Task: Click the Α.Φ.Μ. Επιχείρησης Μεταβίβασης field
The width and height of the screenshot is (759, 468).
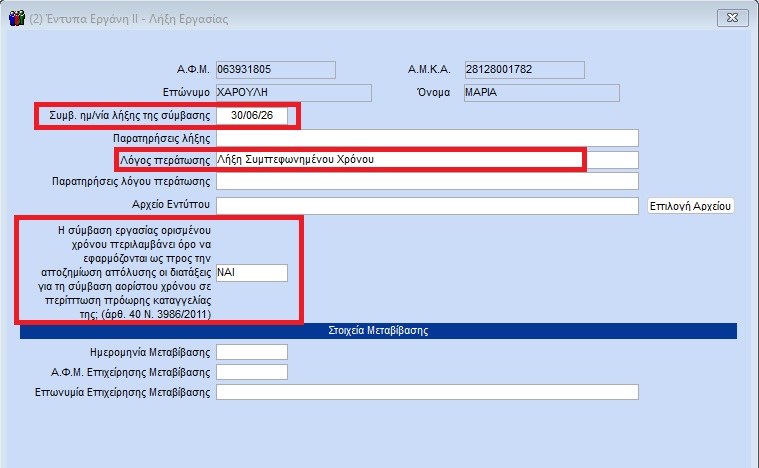Action: (x=252, y=372)
